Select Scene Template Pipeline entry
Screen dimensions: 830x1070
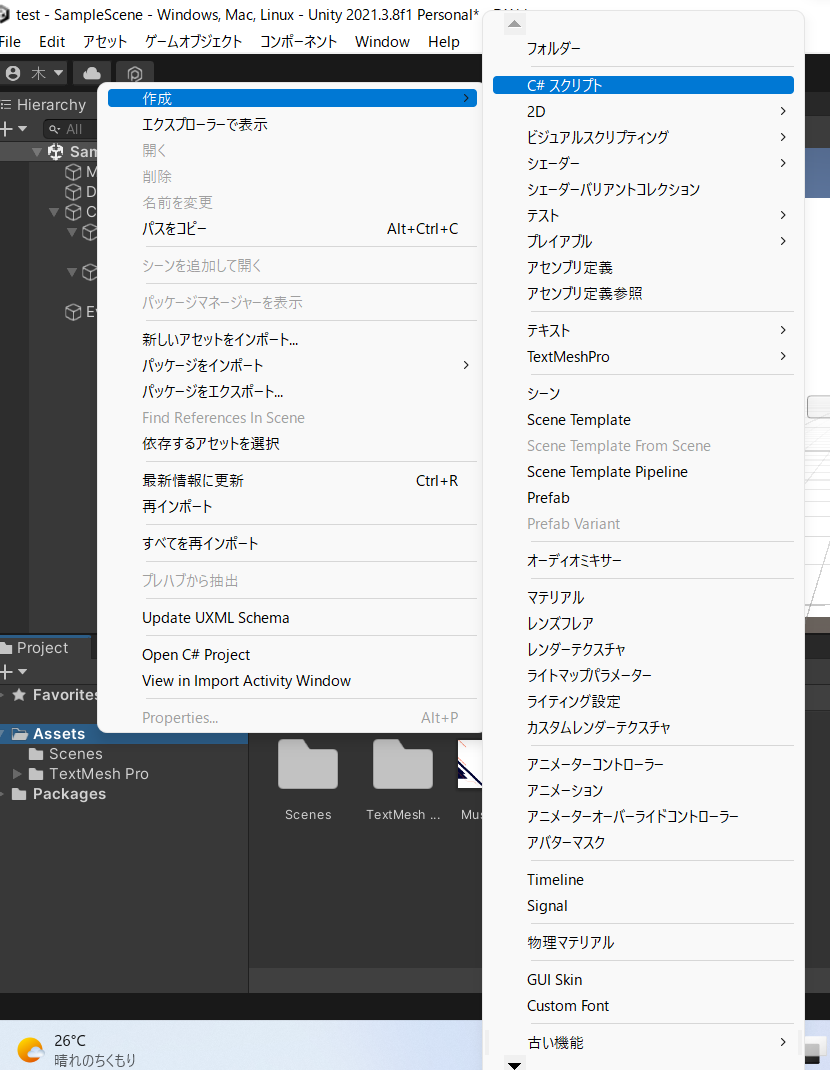pos(643,472)
